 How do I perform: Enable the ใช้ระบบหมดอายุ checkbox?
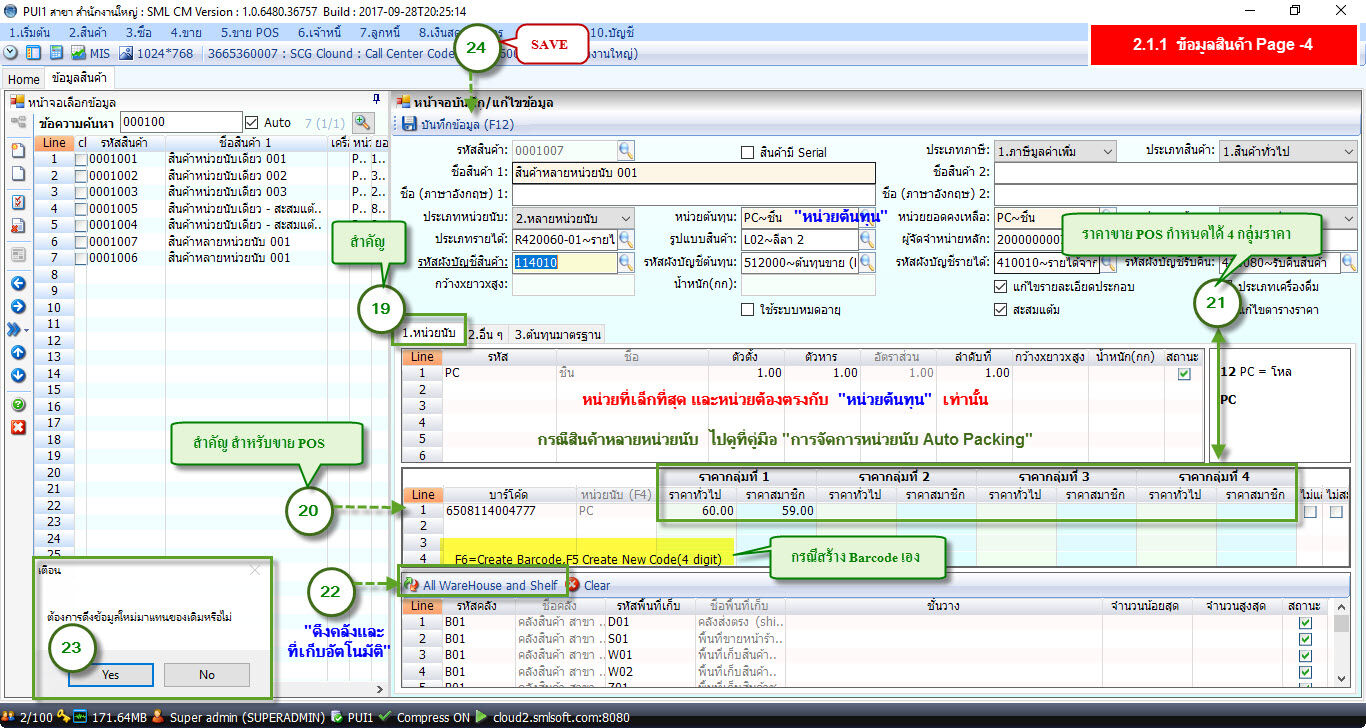tap(747, 310)
